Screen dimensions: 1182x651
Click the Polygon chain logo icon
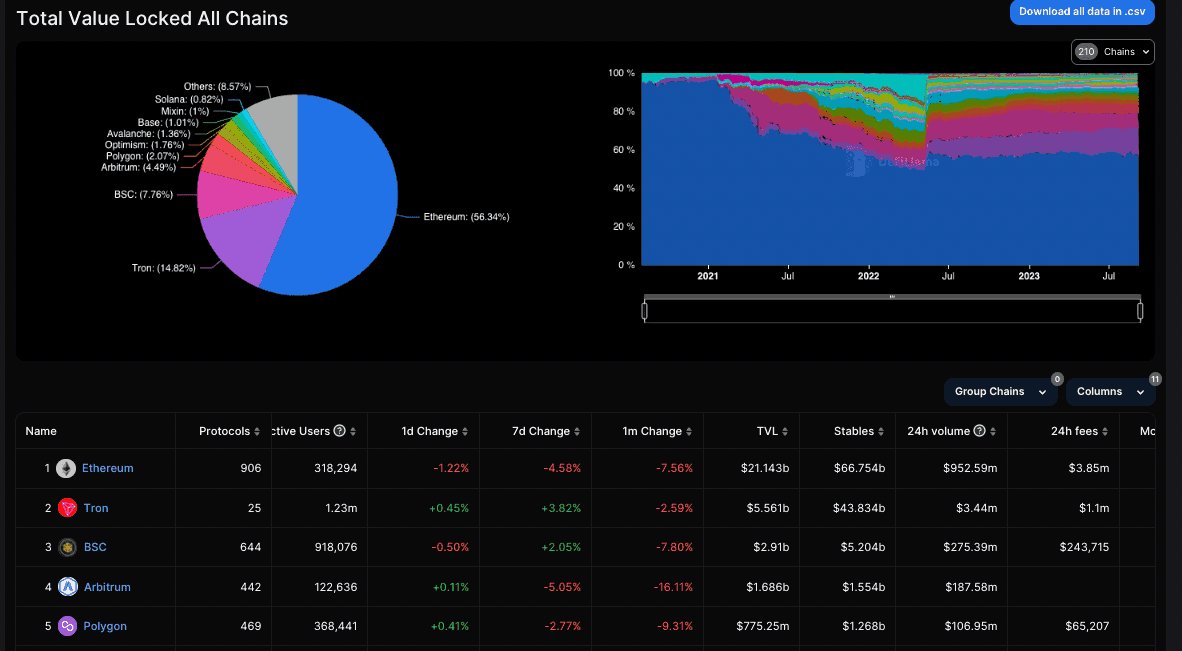tap(67, 626)
